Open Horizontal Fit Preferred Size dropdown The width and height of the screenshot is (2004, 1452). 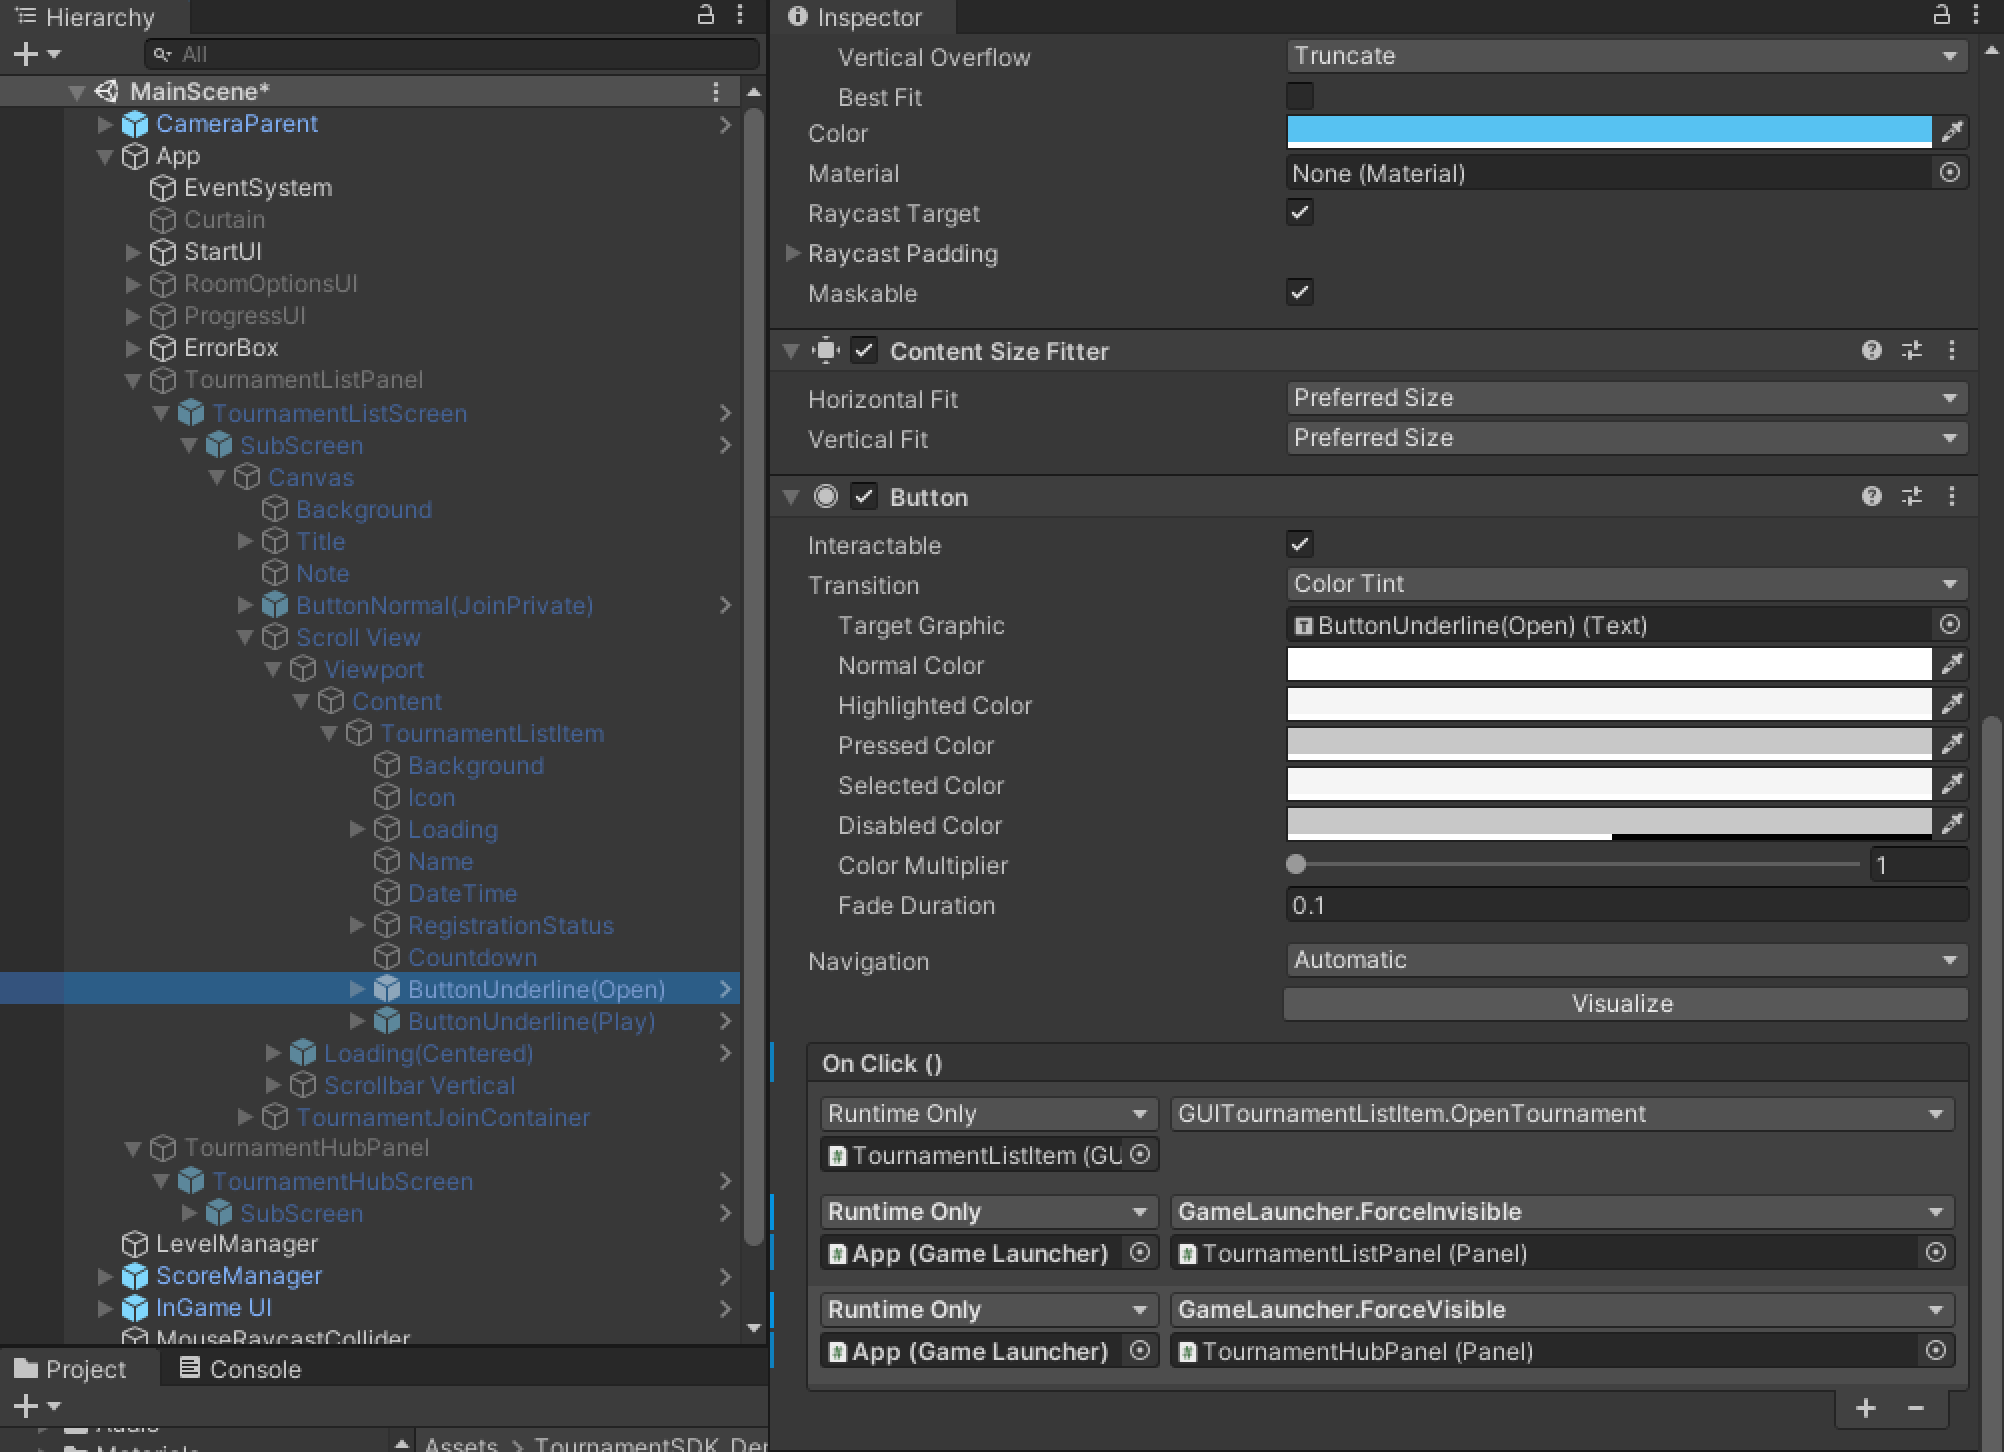tap(1625, 398)
